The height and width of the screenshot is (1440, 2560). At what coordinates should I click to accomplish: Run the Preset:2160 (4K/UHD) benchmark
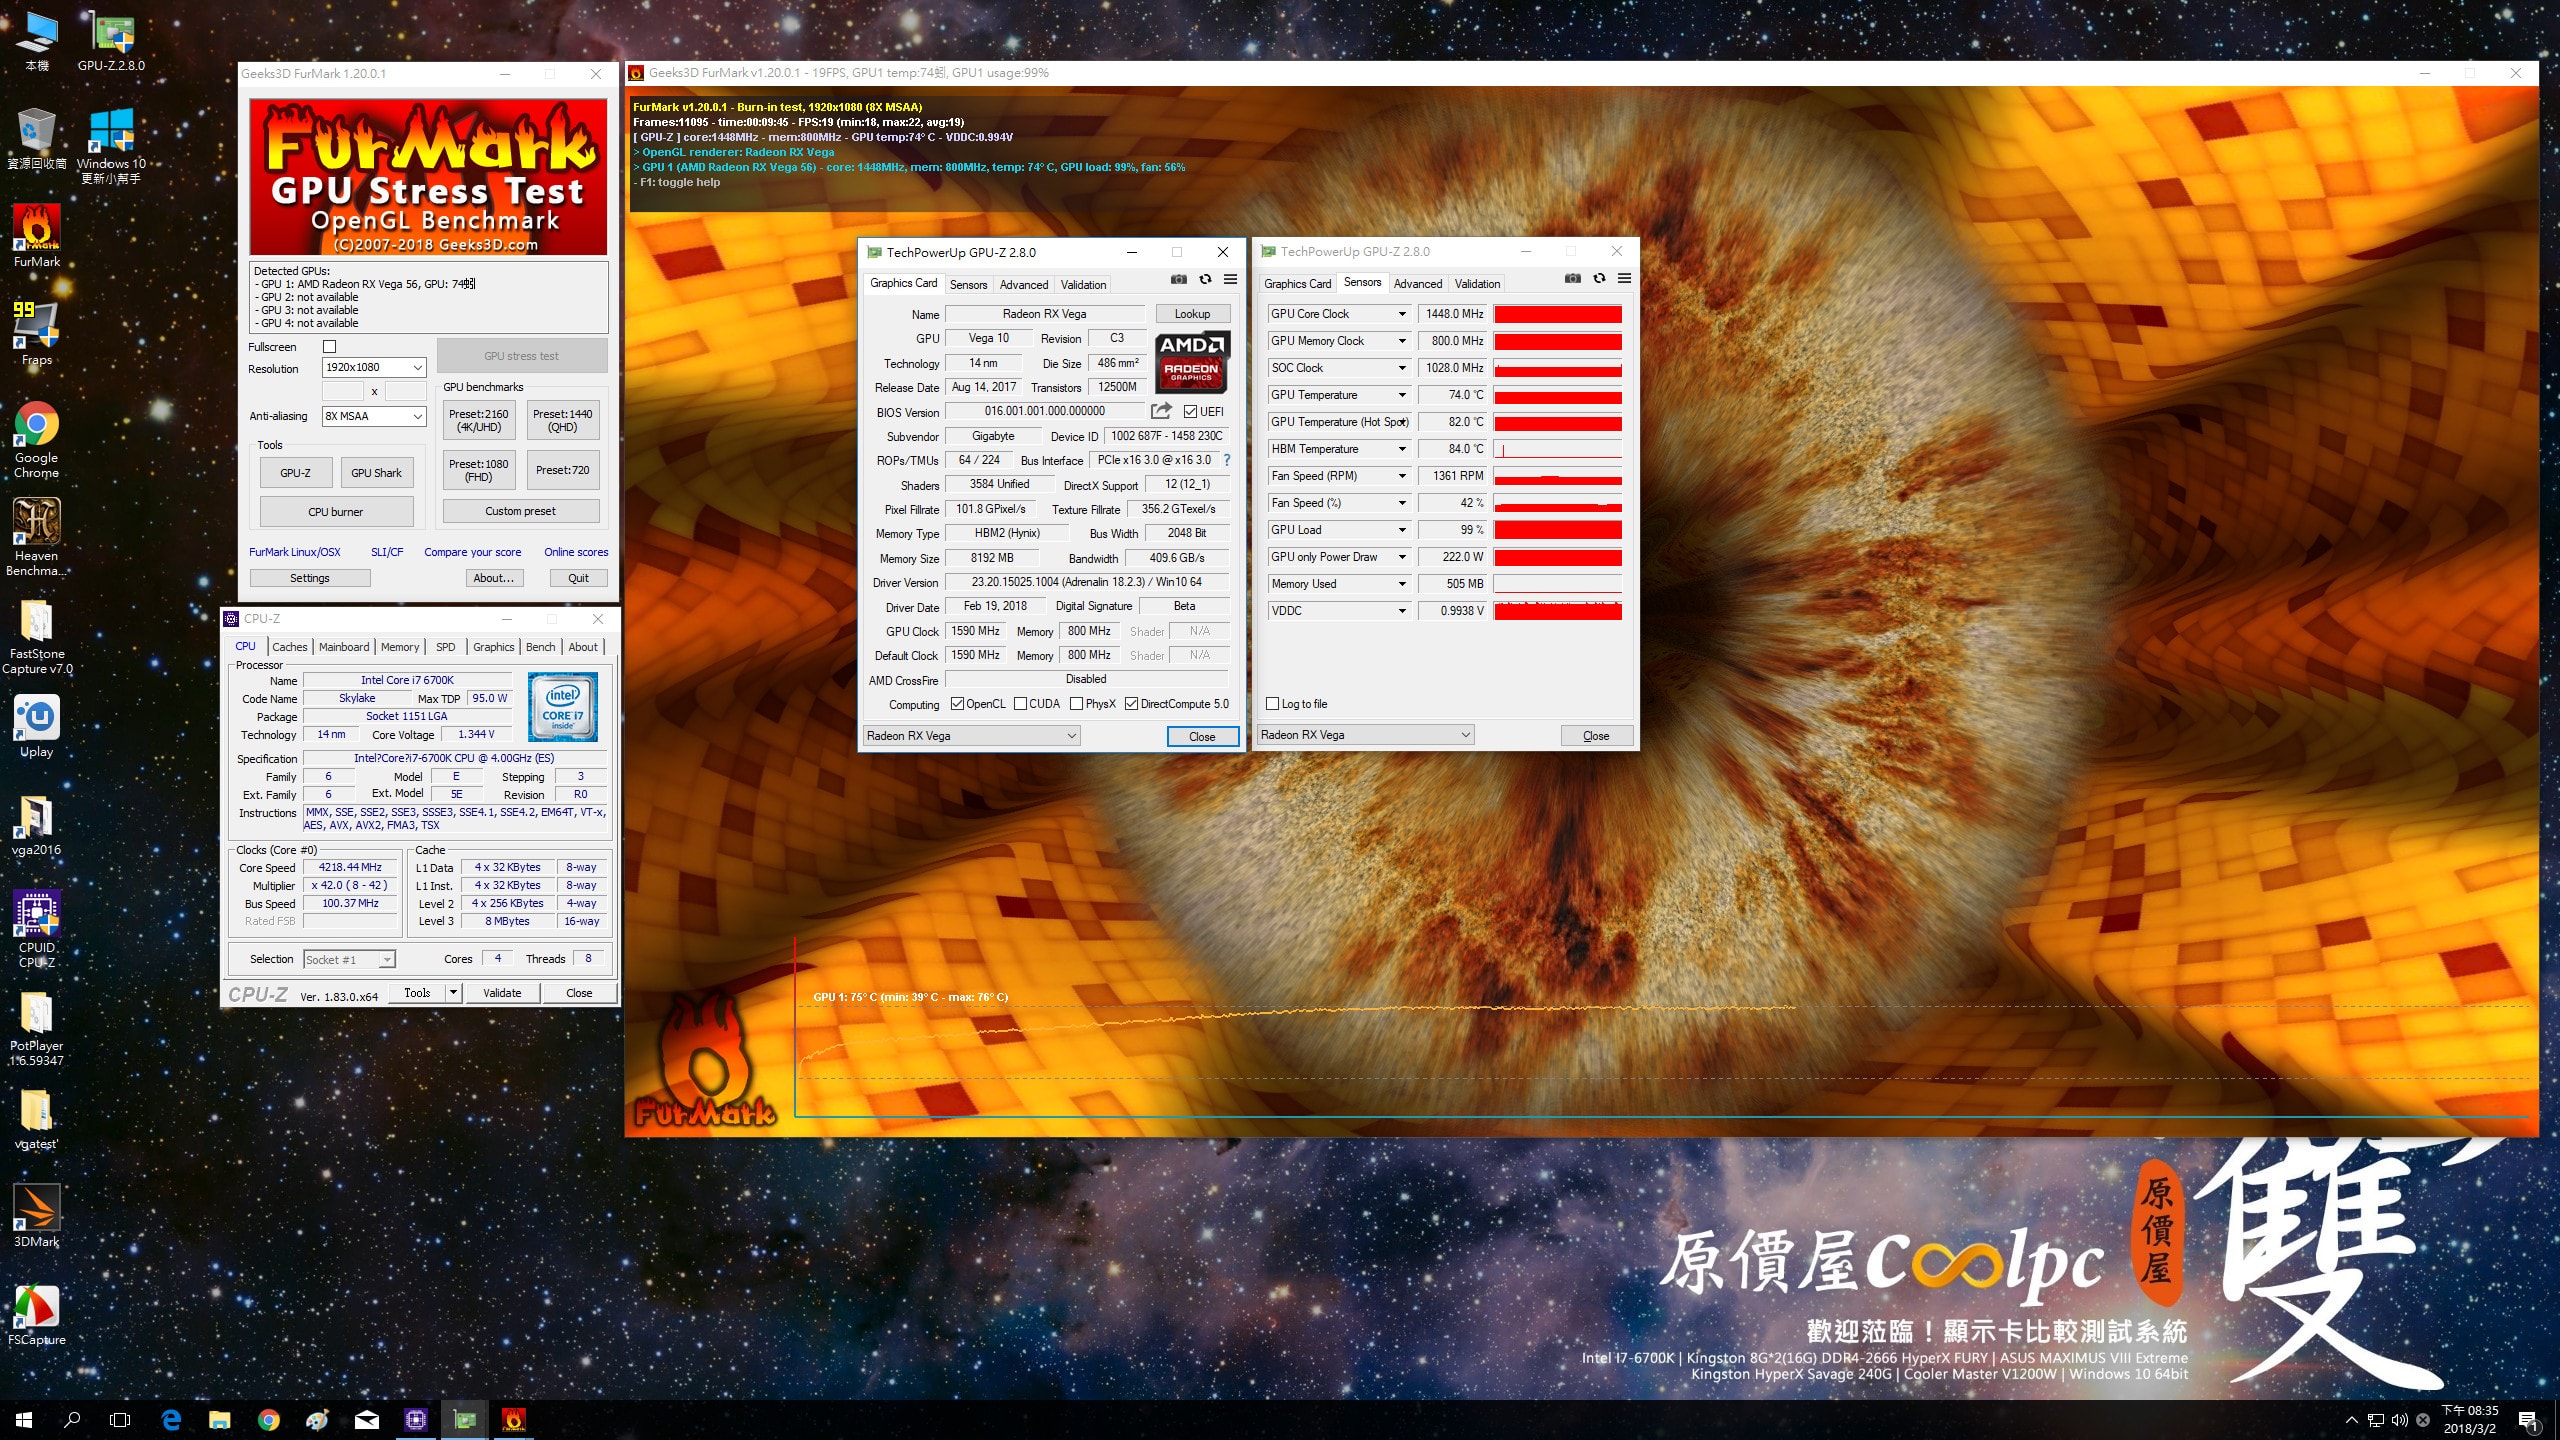[479, 420]
